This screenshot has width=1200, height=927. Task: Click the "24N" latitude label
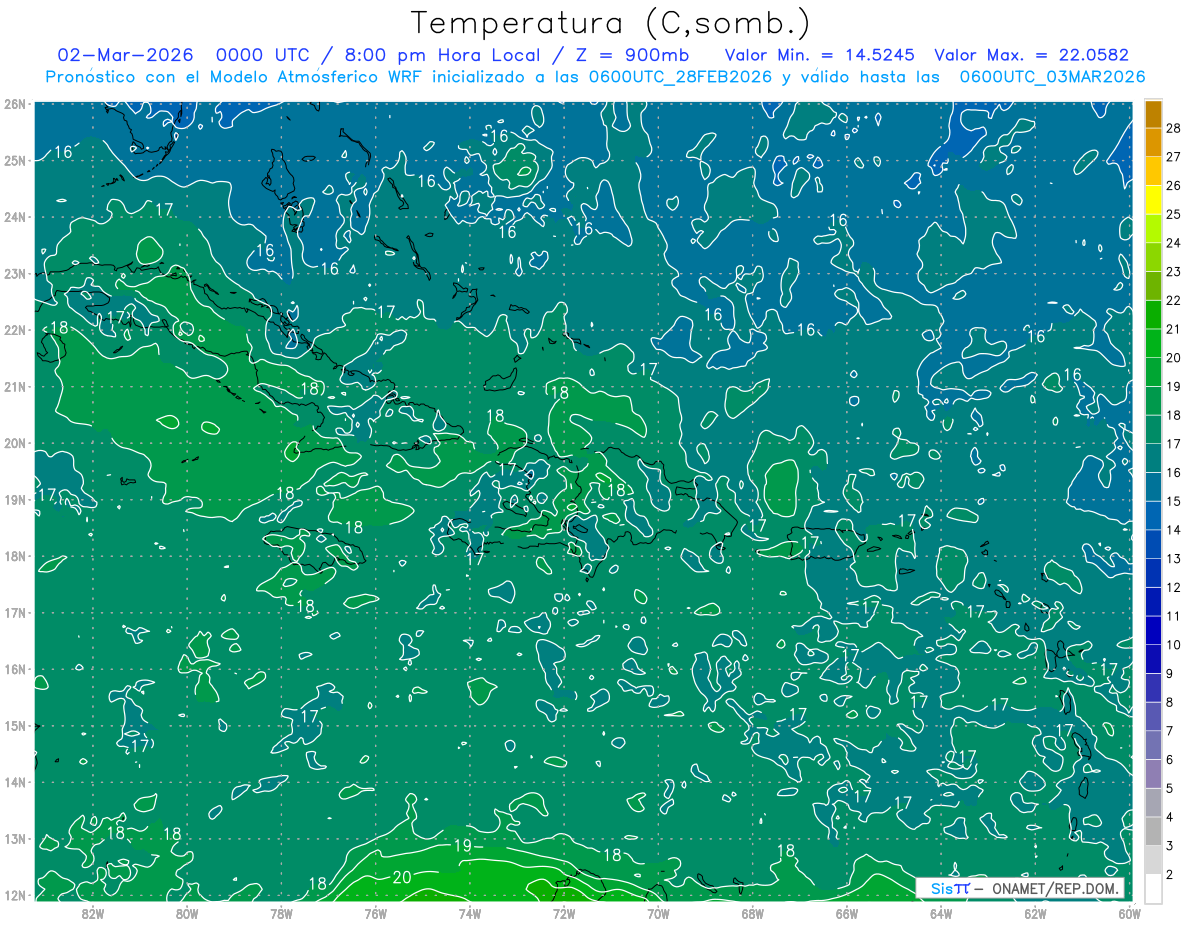click(x=14, y=217)
